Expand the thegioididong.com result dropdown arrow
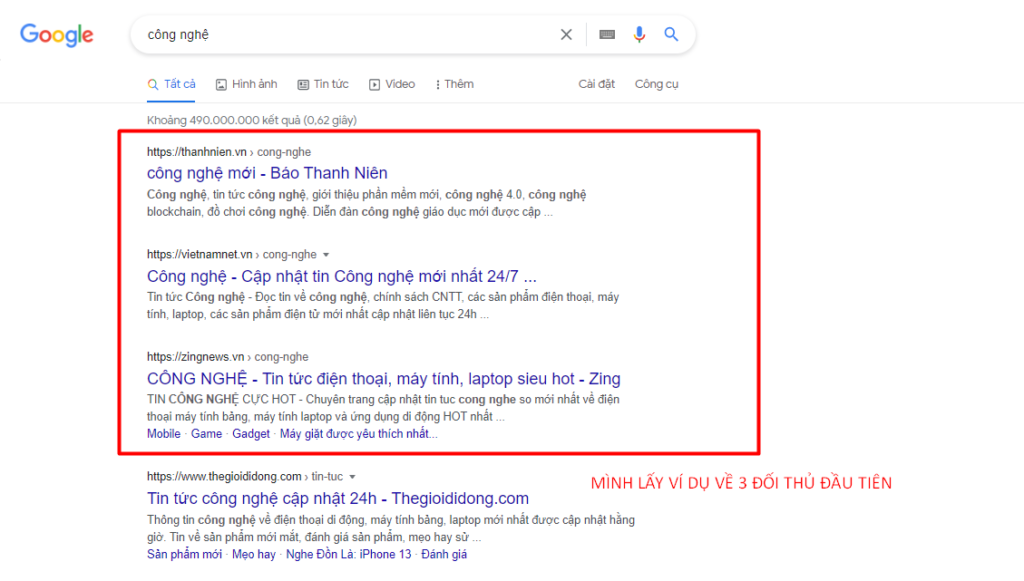The height and width of the screenshot is (581, 1024). [352, 477]
